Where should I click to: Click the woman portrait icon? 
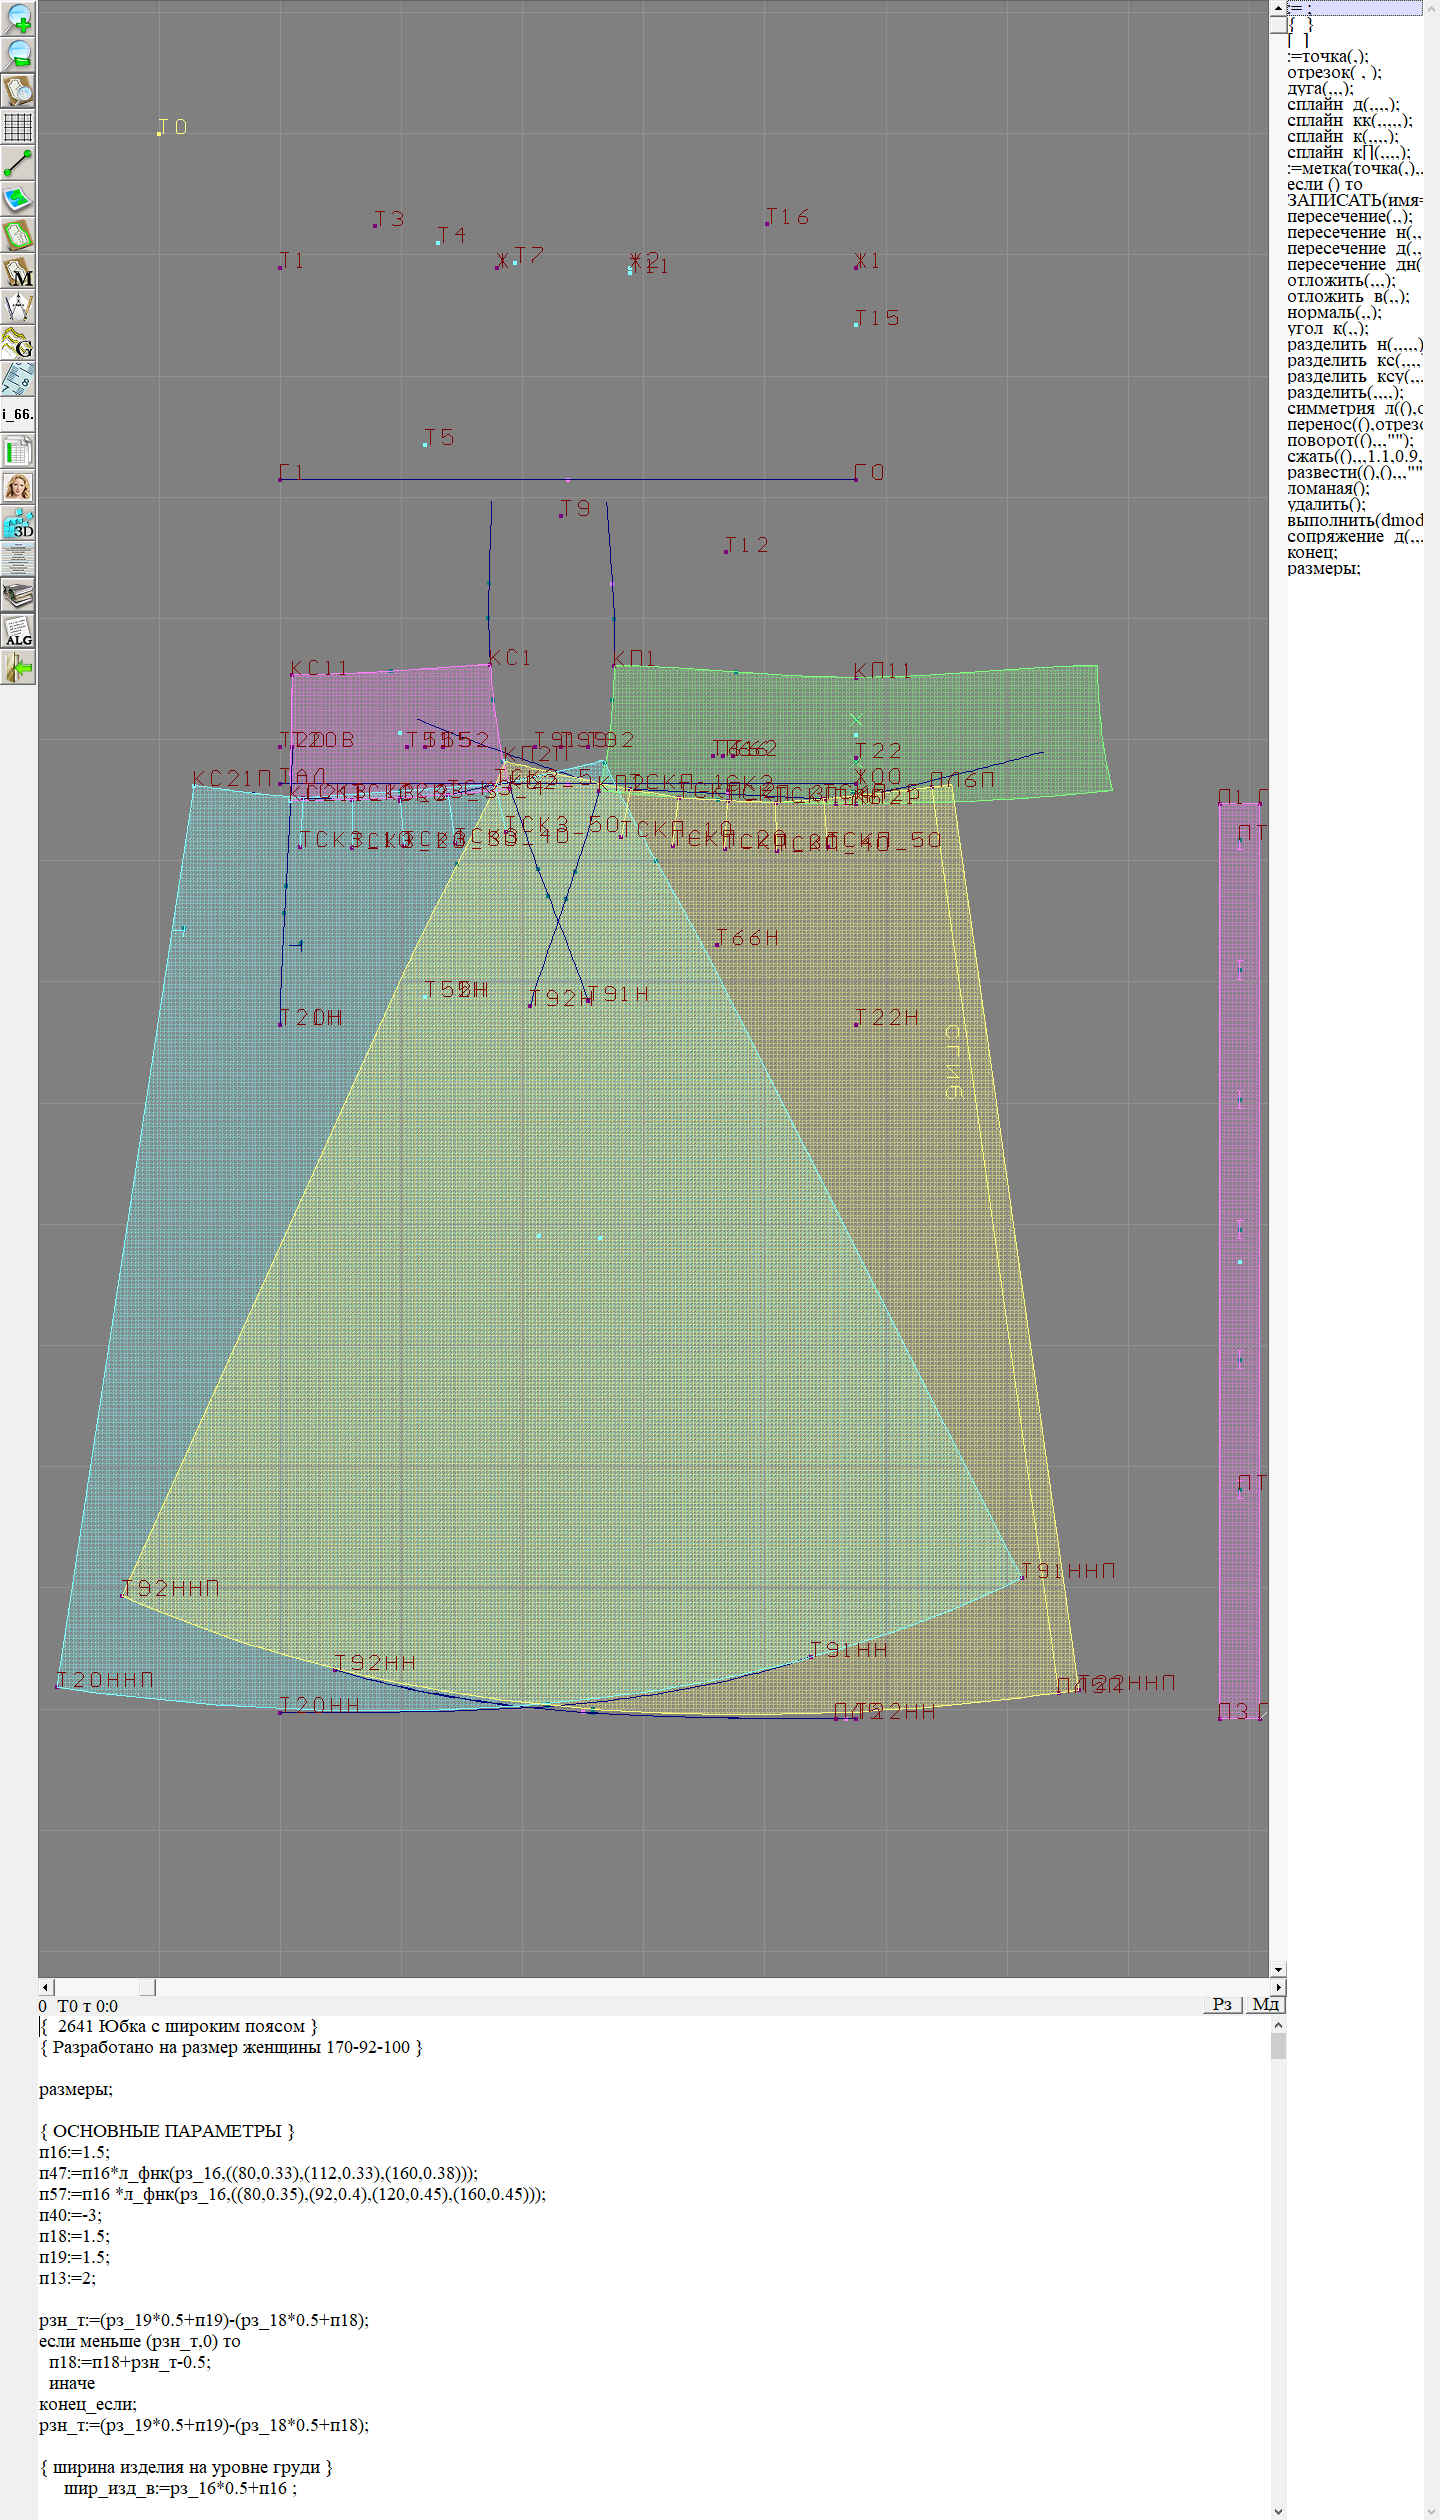pyautogui.click(x=18, y=487)
